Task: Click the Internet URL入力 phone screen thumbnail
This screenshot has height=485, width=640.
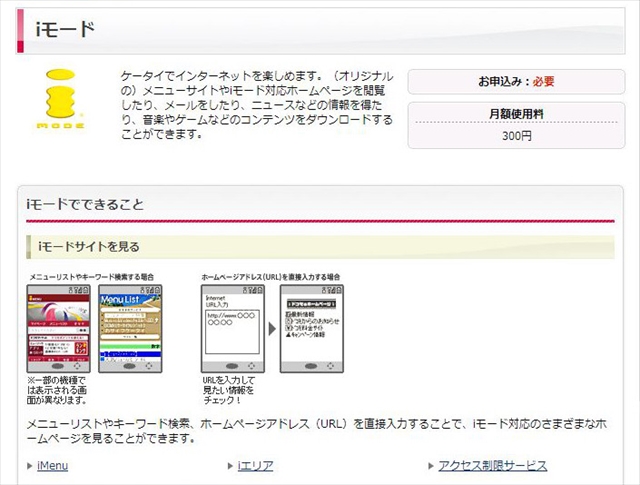Action: coord(233,329)
